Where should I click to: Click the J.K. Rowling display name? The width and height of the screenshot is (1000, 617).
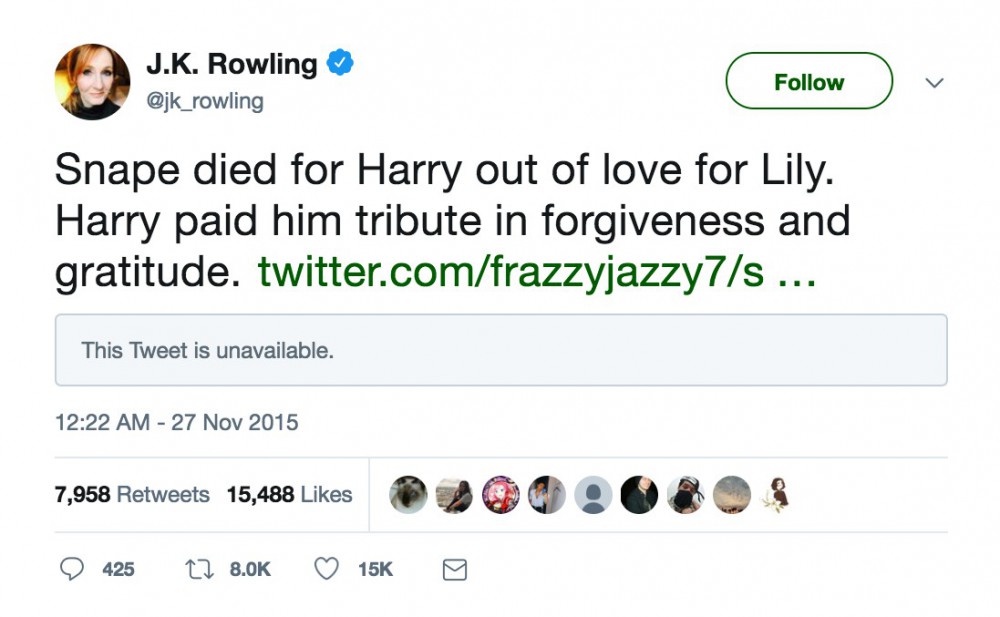(232, 65)
